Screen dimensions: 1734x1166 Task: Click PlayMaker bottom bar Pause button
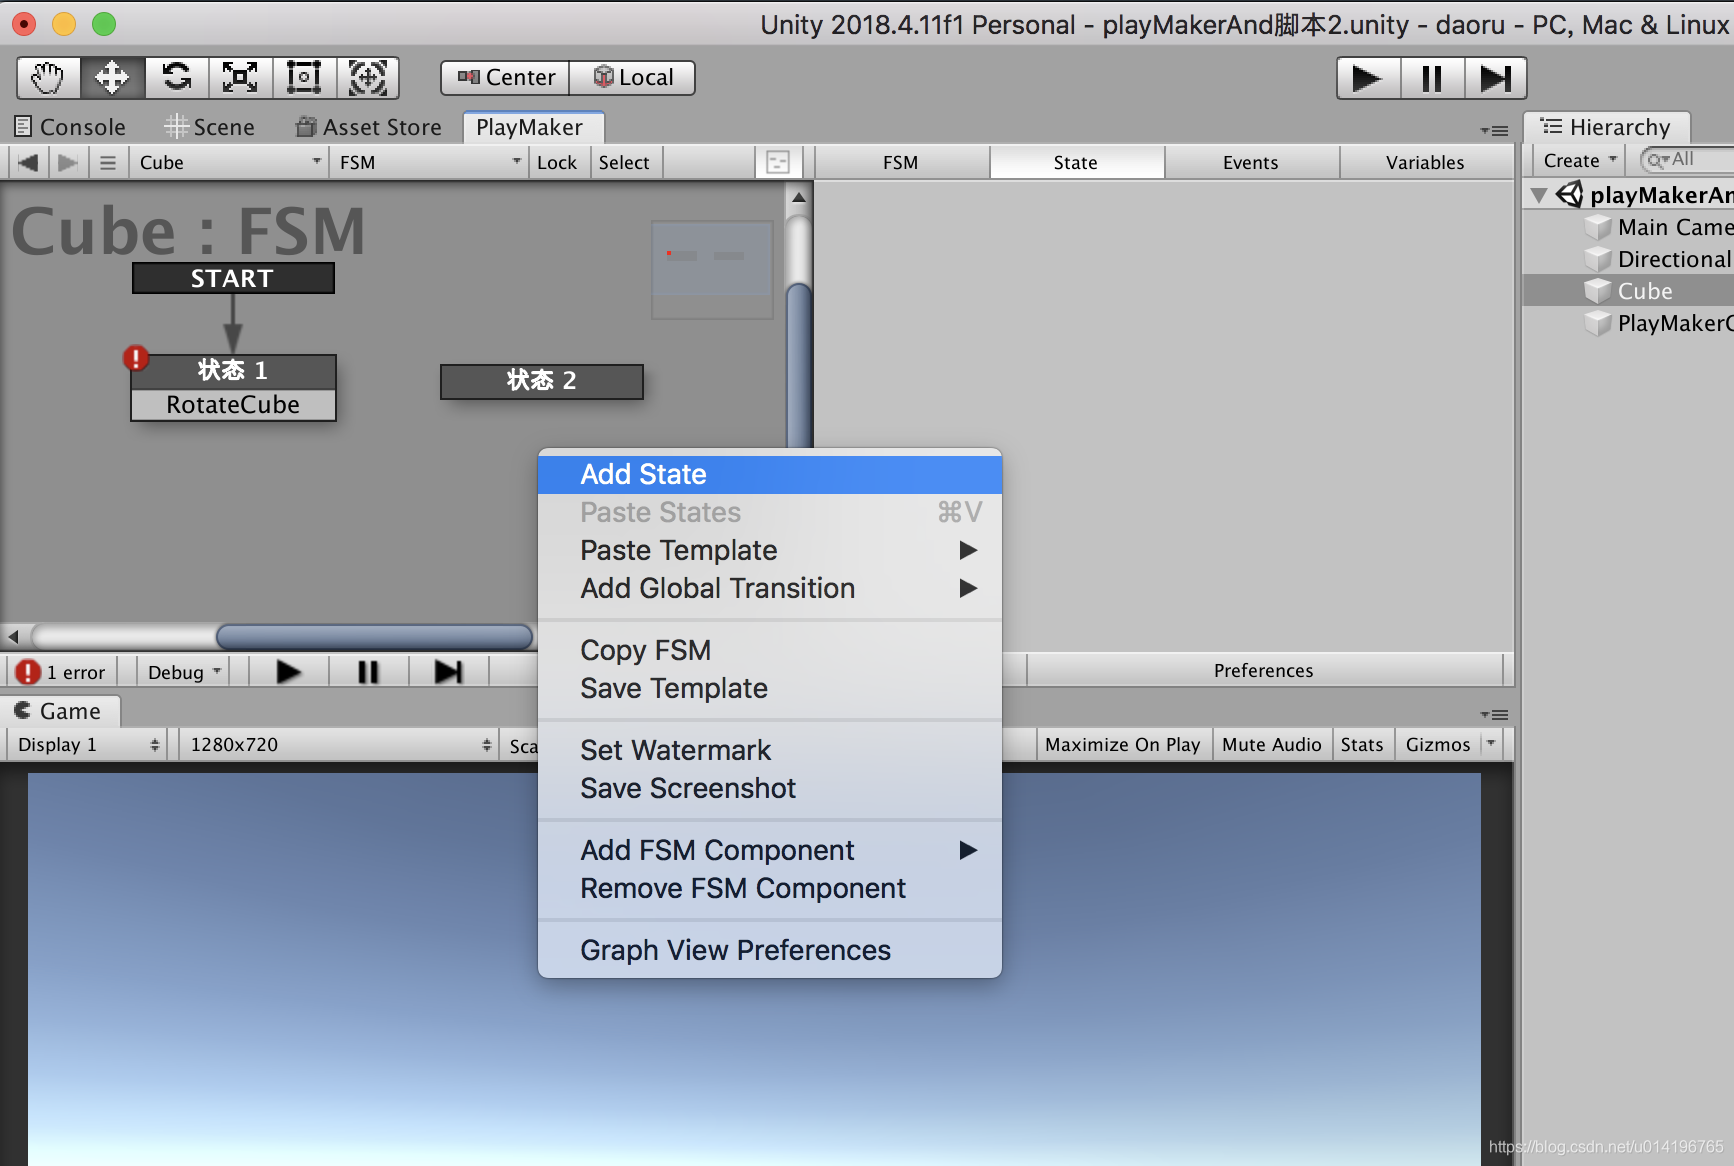(x=368, y=672)
